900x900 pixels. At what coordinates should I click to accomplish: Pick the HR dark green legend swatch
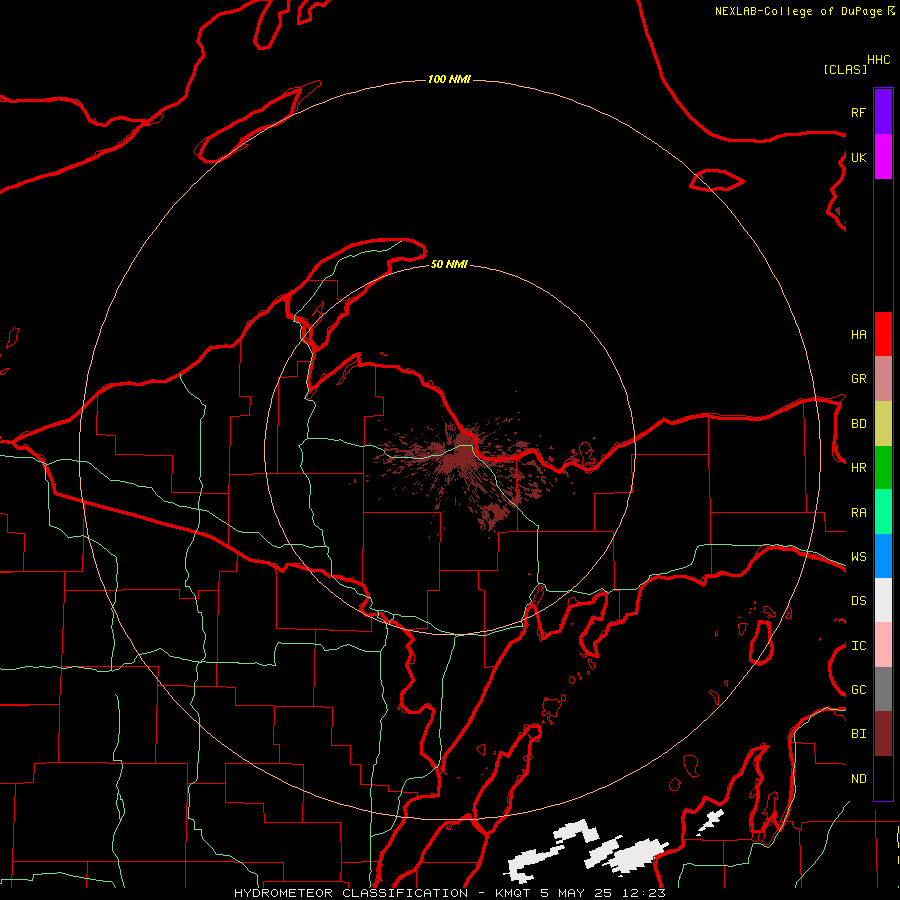tap(883, 468)
